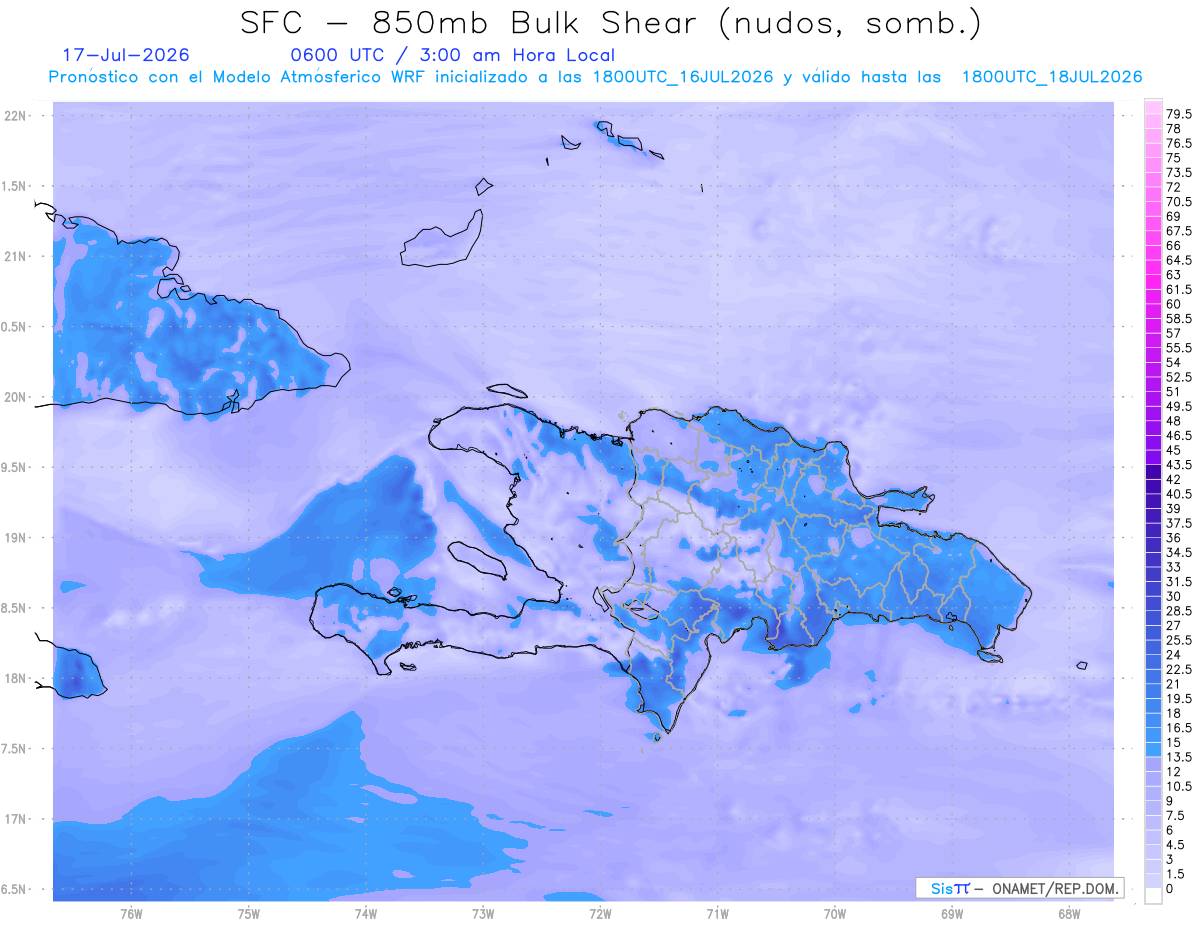
Task: Click the latitude label "18N"
Action: 16,679
